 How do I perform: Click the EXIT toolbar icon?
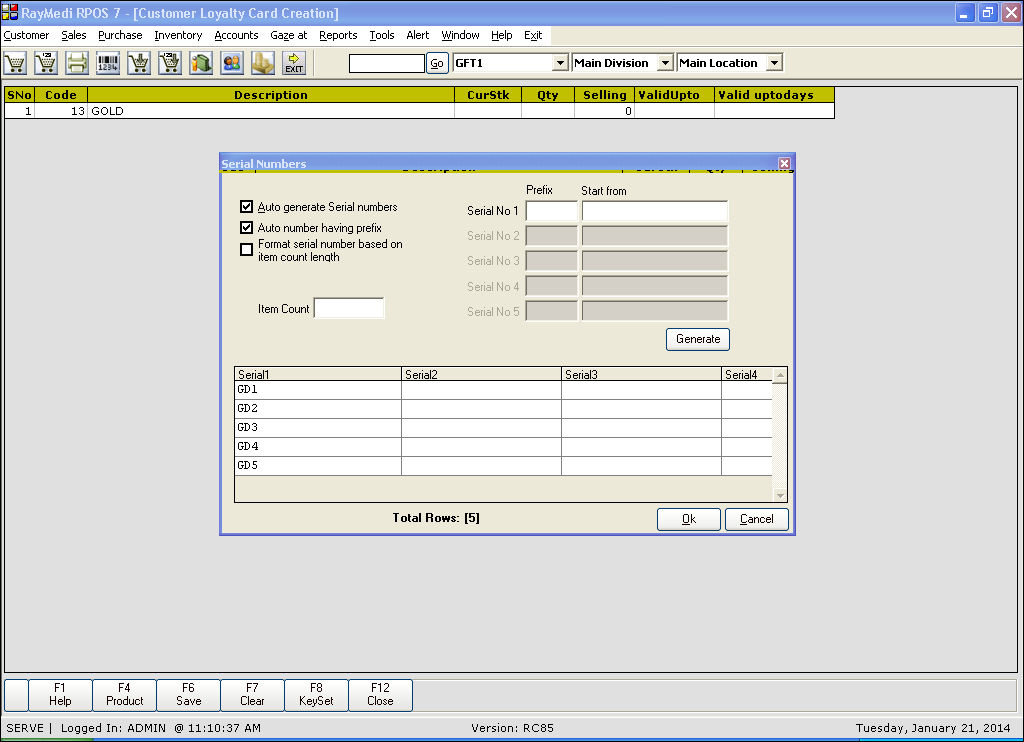294,63
